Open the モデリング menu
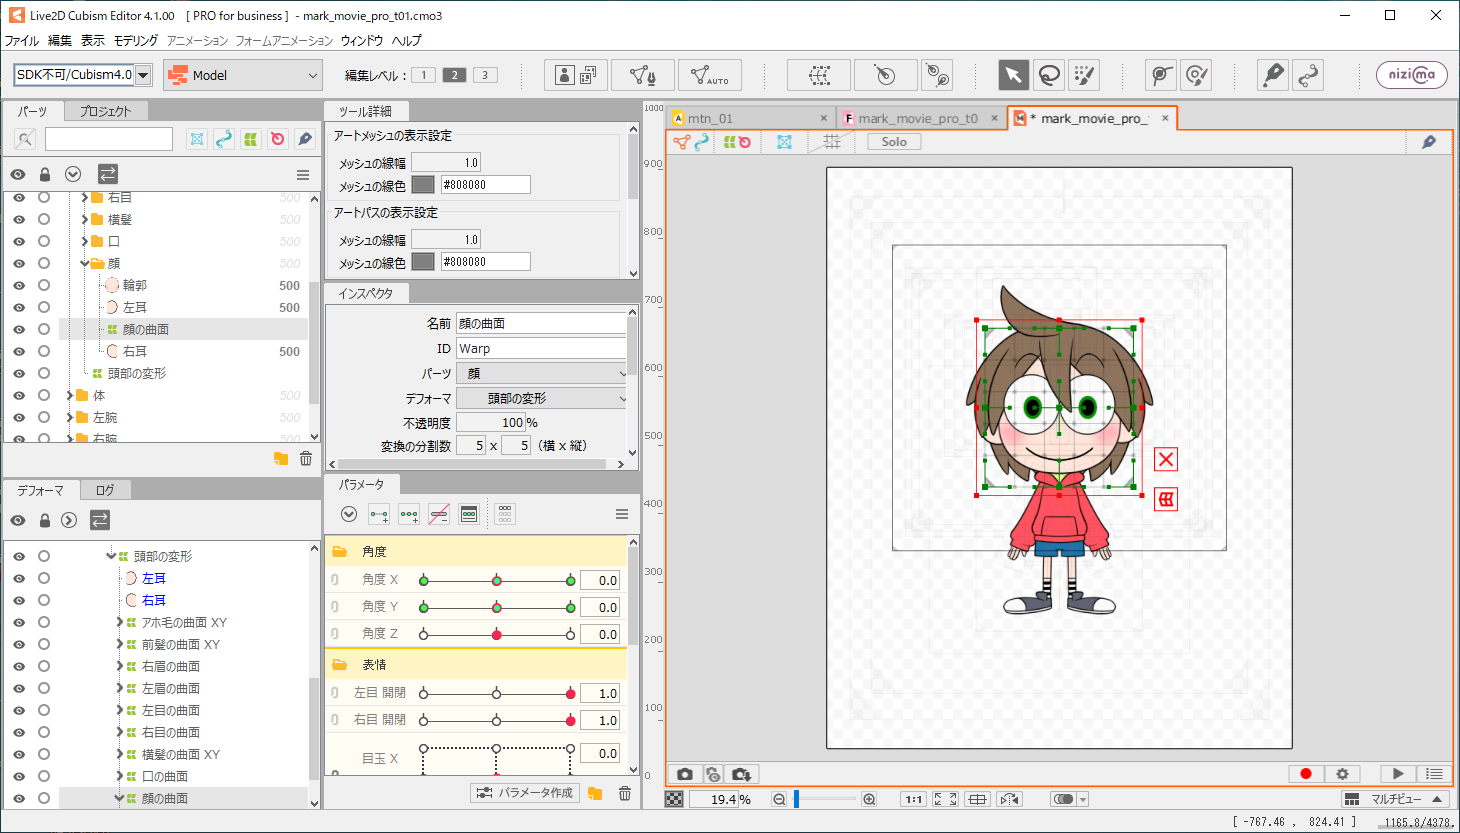The height and width of the screenshot is (833, 1460). pos(136,41)
